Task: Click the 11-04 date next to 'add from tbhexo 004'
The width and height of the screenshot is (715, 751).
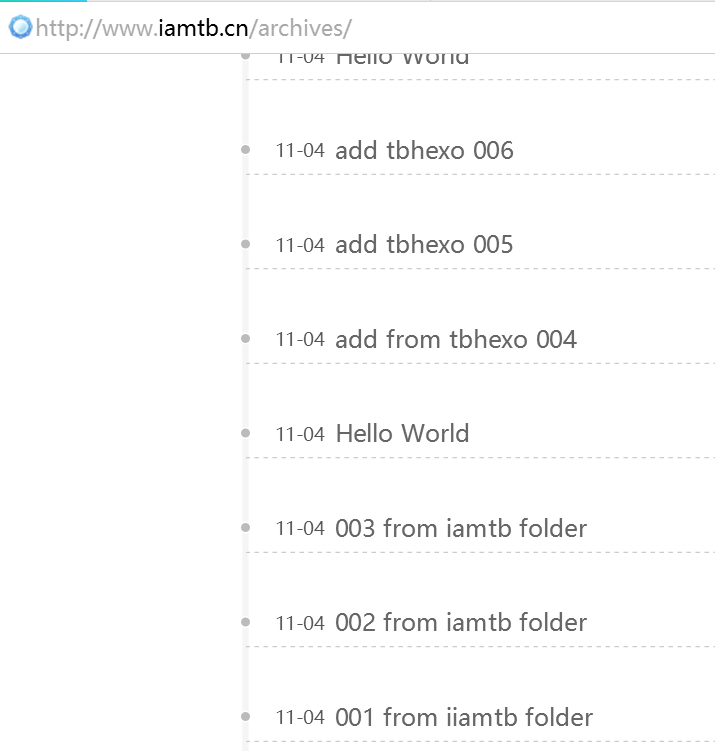Action: (300, 340)
